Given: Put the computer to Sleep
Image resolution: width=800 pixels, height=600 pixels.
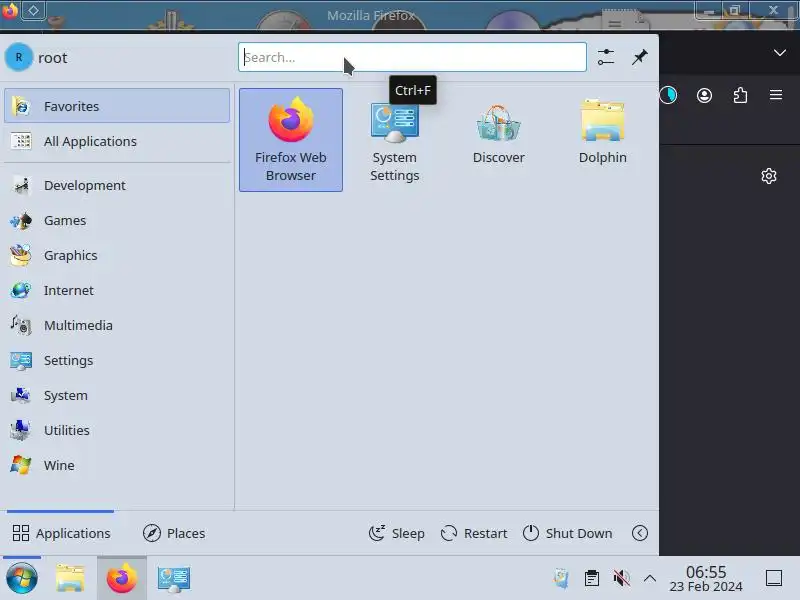Looking at the screenshot, I should pos(397,533).
